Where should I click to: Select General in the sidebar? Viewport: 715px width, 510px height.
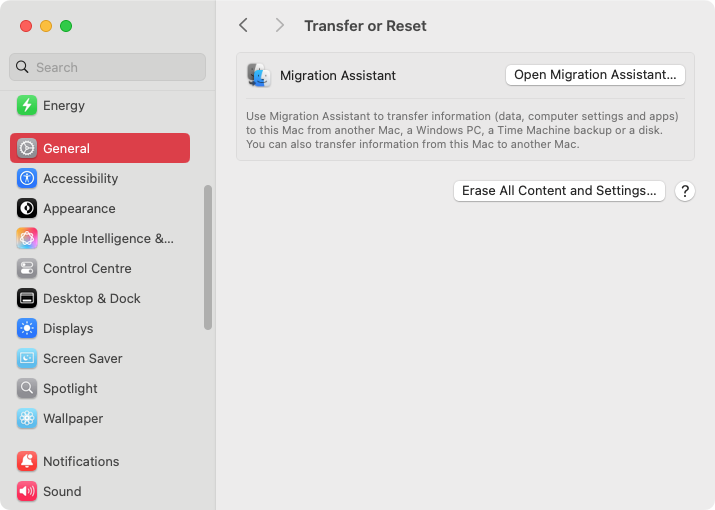[x=100, y=148]
